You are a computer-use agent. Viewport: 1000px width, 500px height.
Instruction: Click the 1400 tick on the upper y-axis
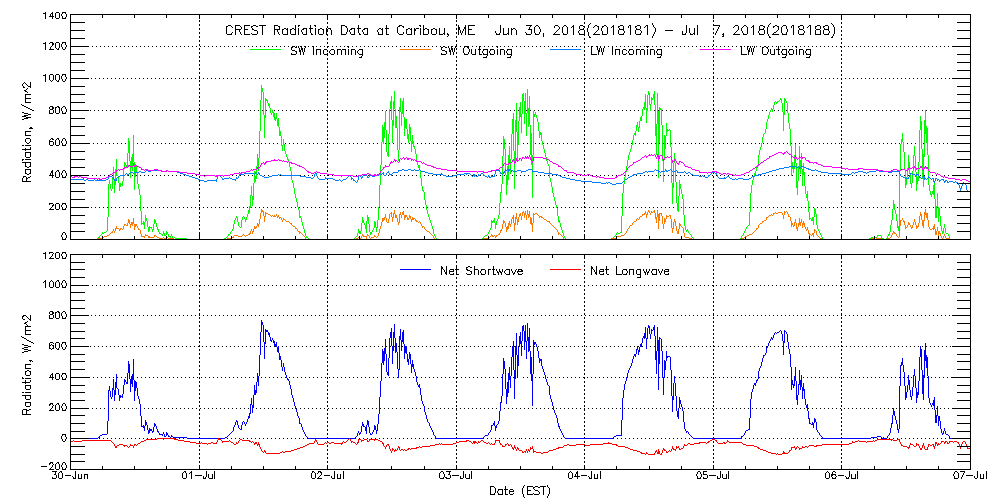tap(54, 18)
